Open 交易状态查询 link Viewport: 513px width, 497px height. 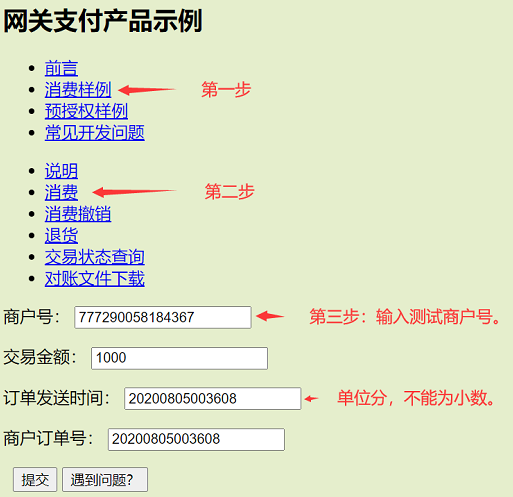[95, 257]
